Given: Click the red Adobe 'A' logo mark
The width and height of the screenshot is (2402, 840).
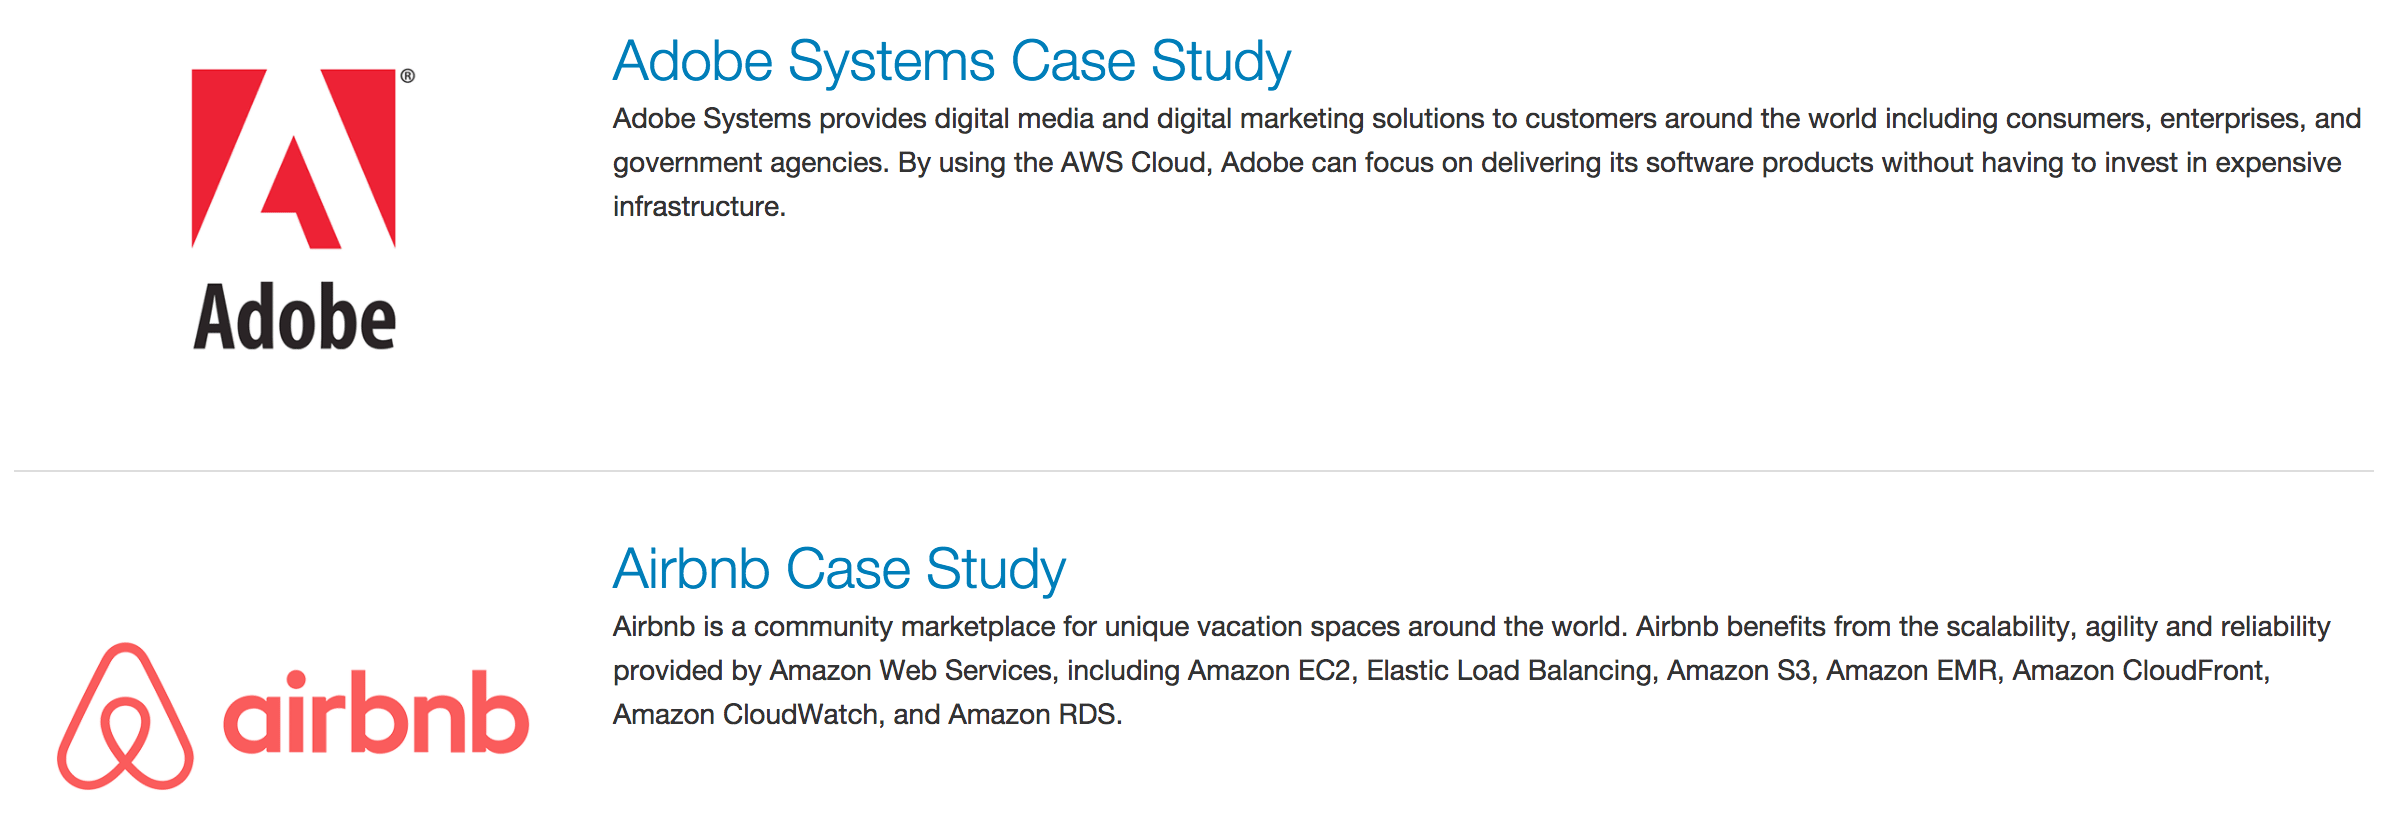Looking at the screenshot, I should click(294, 160).
